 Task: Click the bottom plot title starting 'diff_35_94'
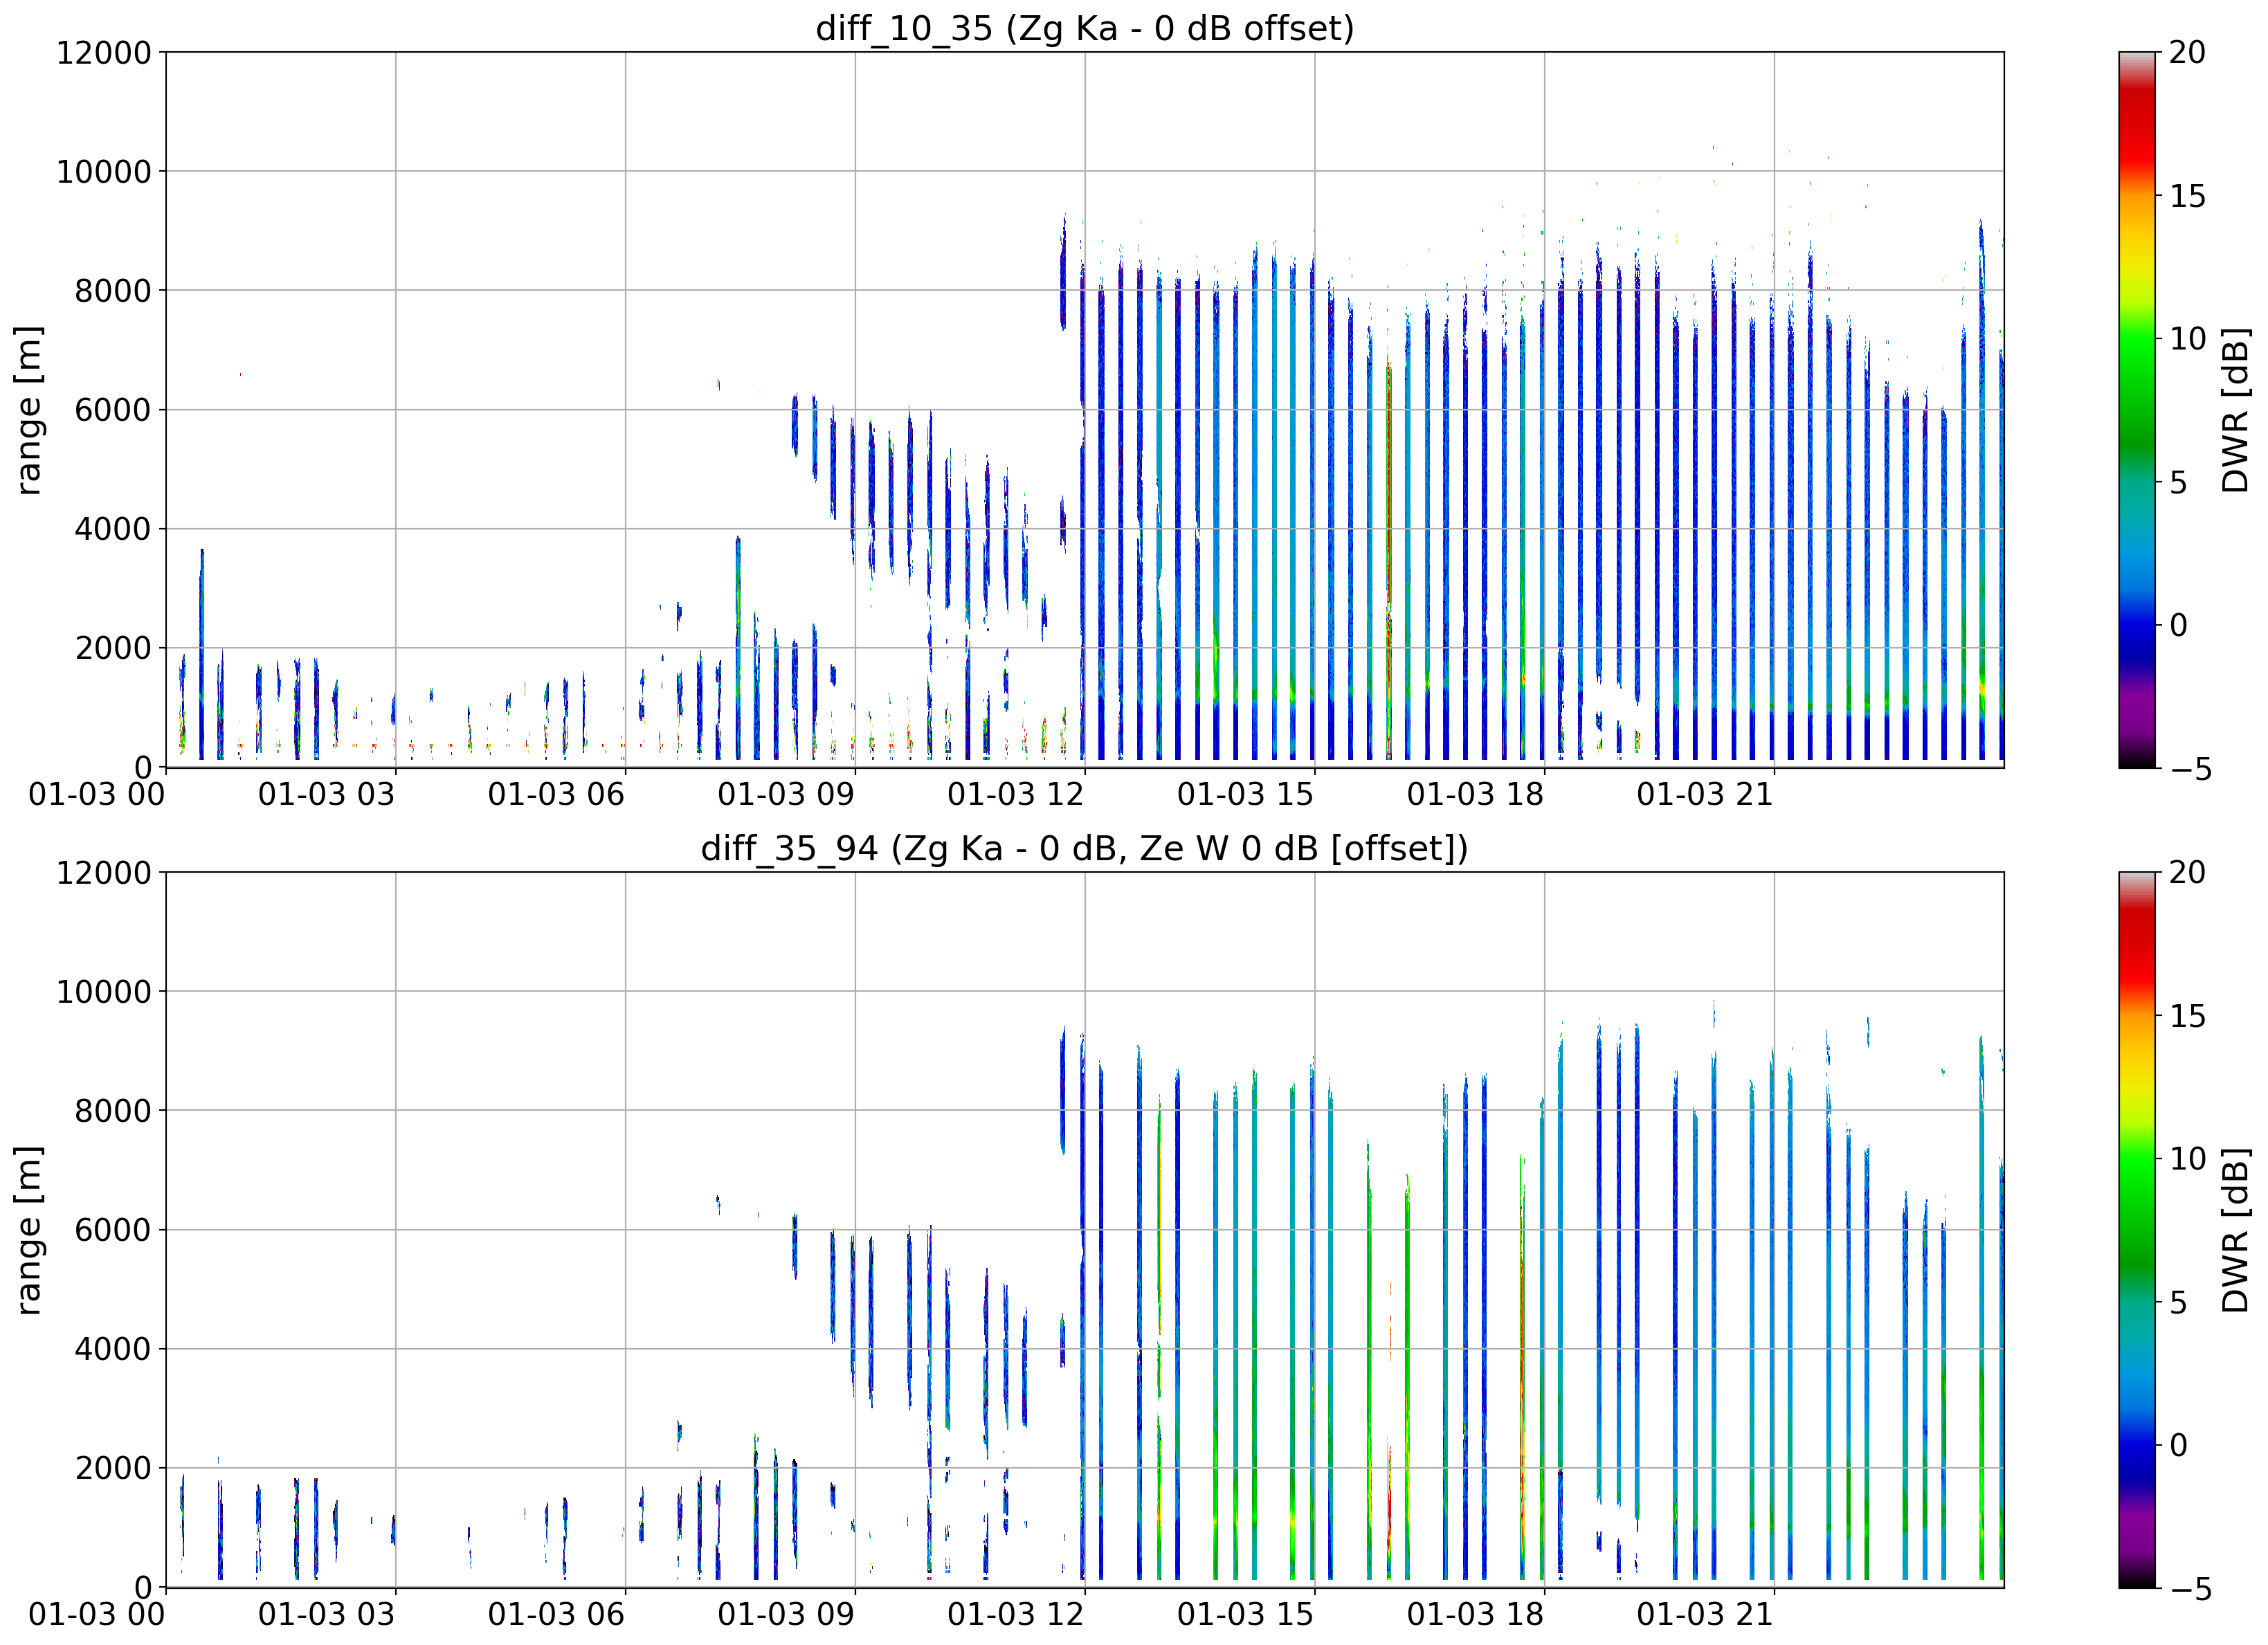[x=1085, y=848]
